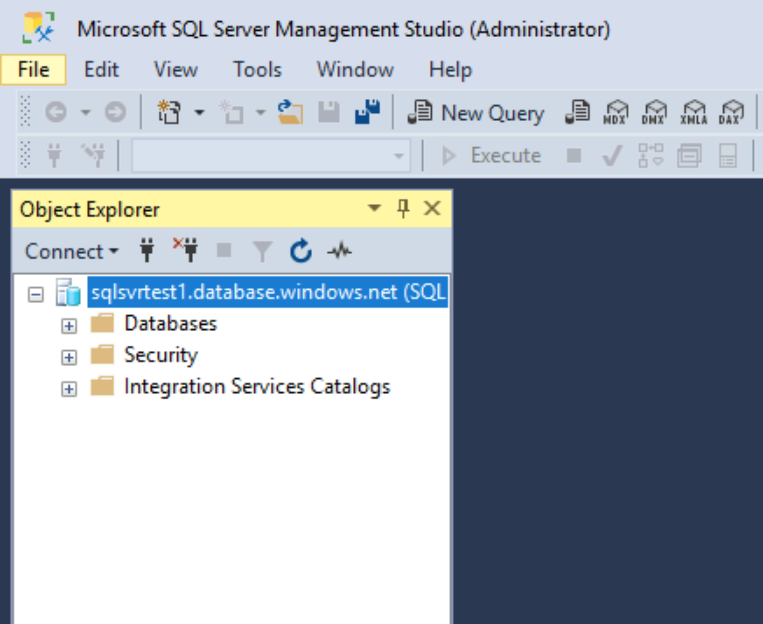Select the Databases folder
The width and height of the screenshot is (763, 624).
tap(170, 324)
